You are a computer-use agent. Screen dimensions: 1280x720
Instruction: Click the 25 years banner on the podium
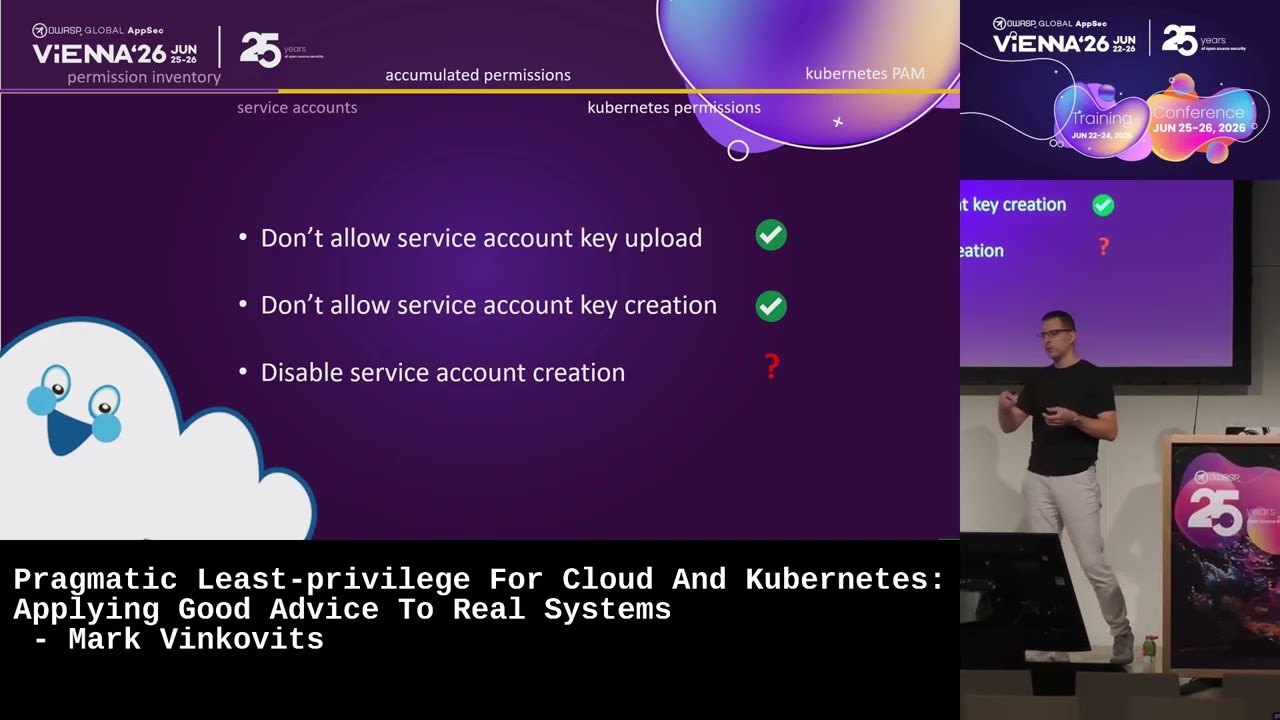(1225, 555)
